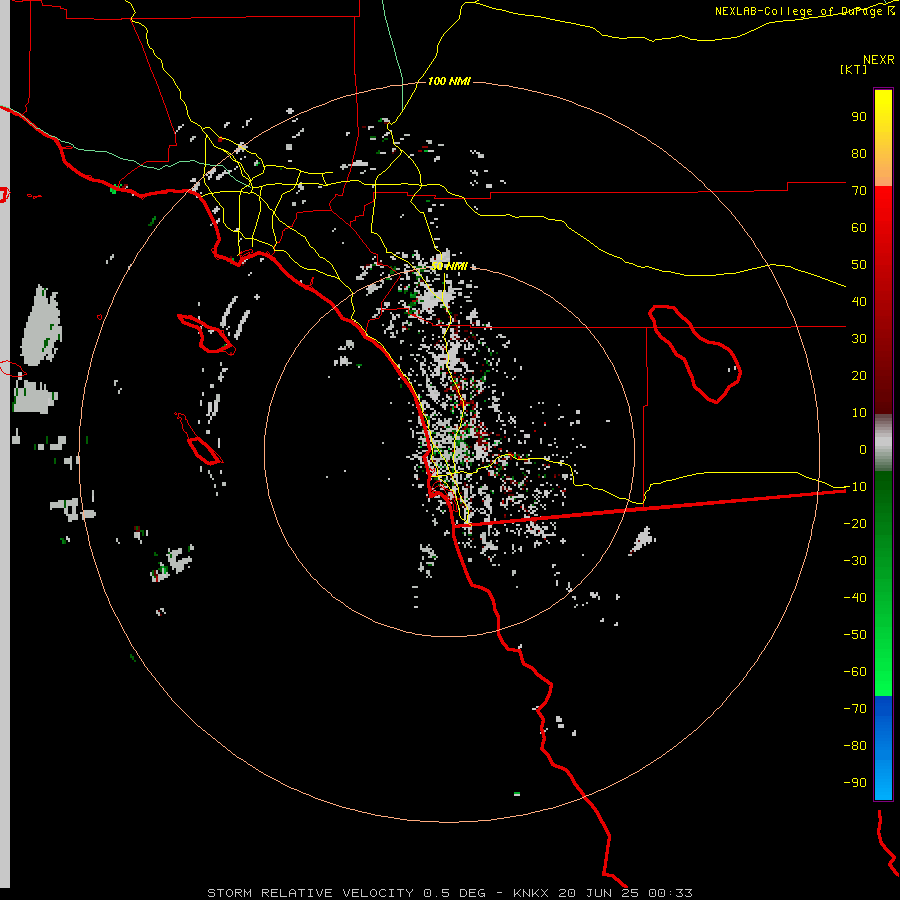Click the NEXR label above the color scale
Image resolution: width=900 pixels, height=900 pixels.
pos(878,60)
